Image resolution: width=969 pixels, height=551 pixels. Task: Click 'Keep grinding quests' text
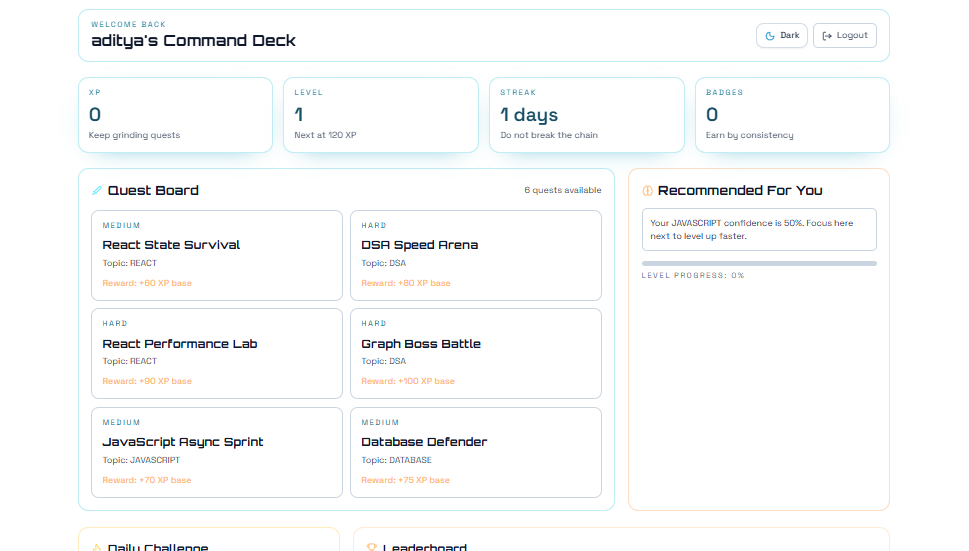point(134,135)
